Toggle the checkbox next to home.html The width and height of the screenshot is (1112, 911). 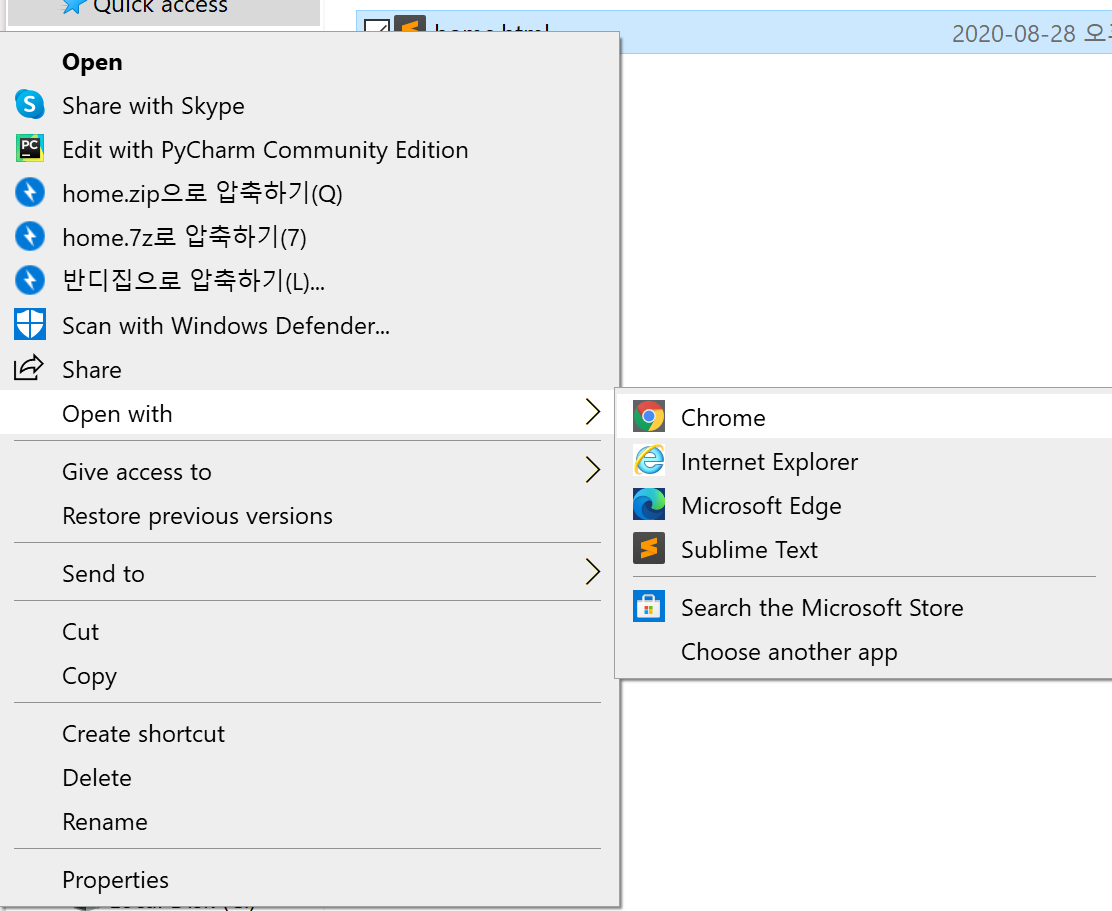377,27
